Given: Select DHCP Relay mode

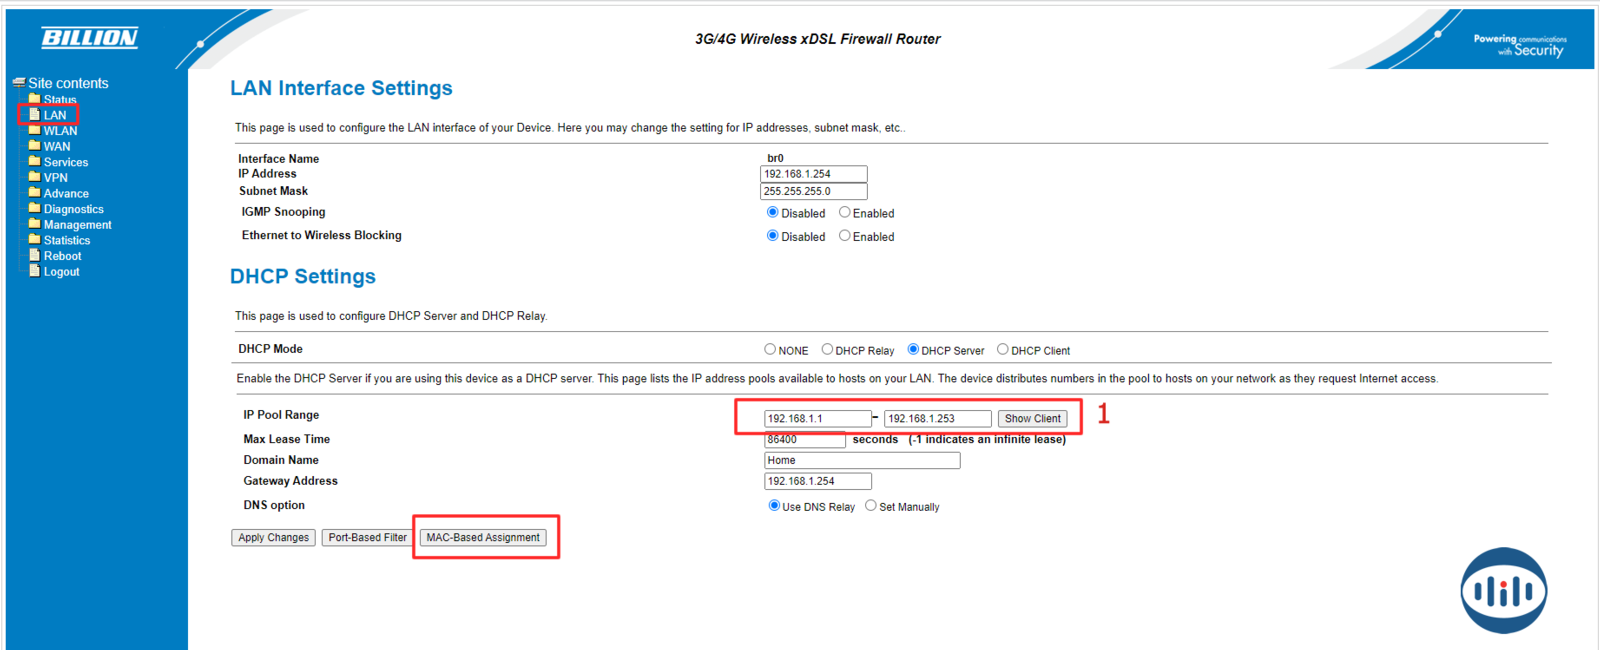Looking at the screenshot, I should 827,350.
